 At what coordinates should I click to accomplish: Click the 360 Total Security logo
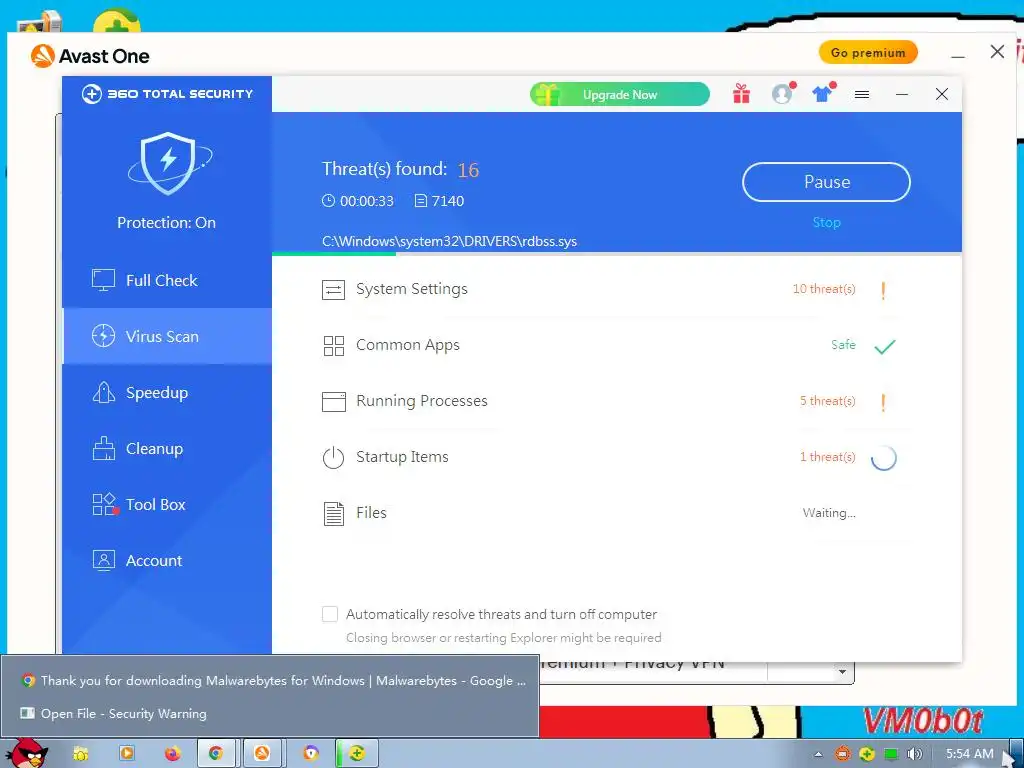click(167, 94)
